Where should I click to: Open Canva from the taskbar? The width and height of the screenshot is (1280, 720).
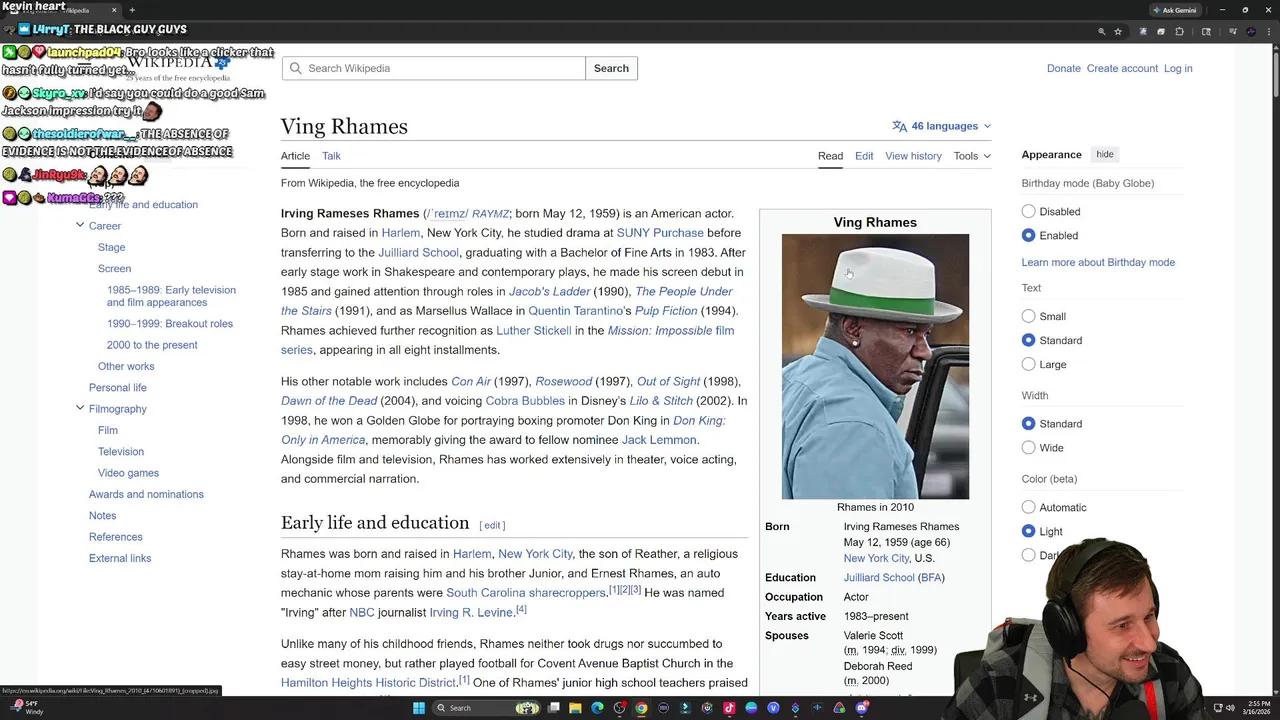pyautogui.click(x=751, y=708)
